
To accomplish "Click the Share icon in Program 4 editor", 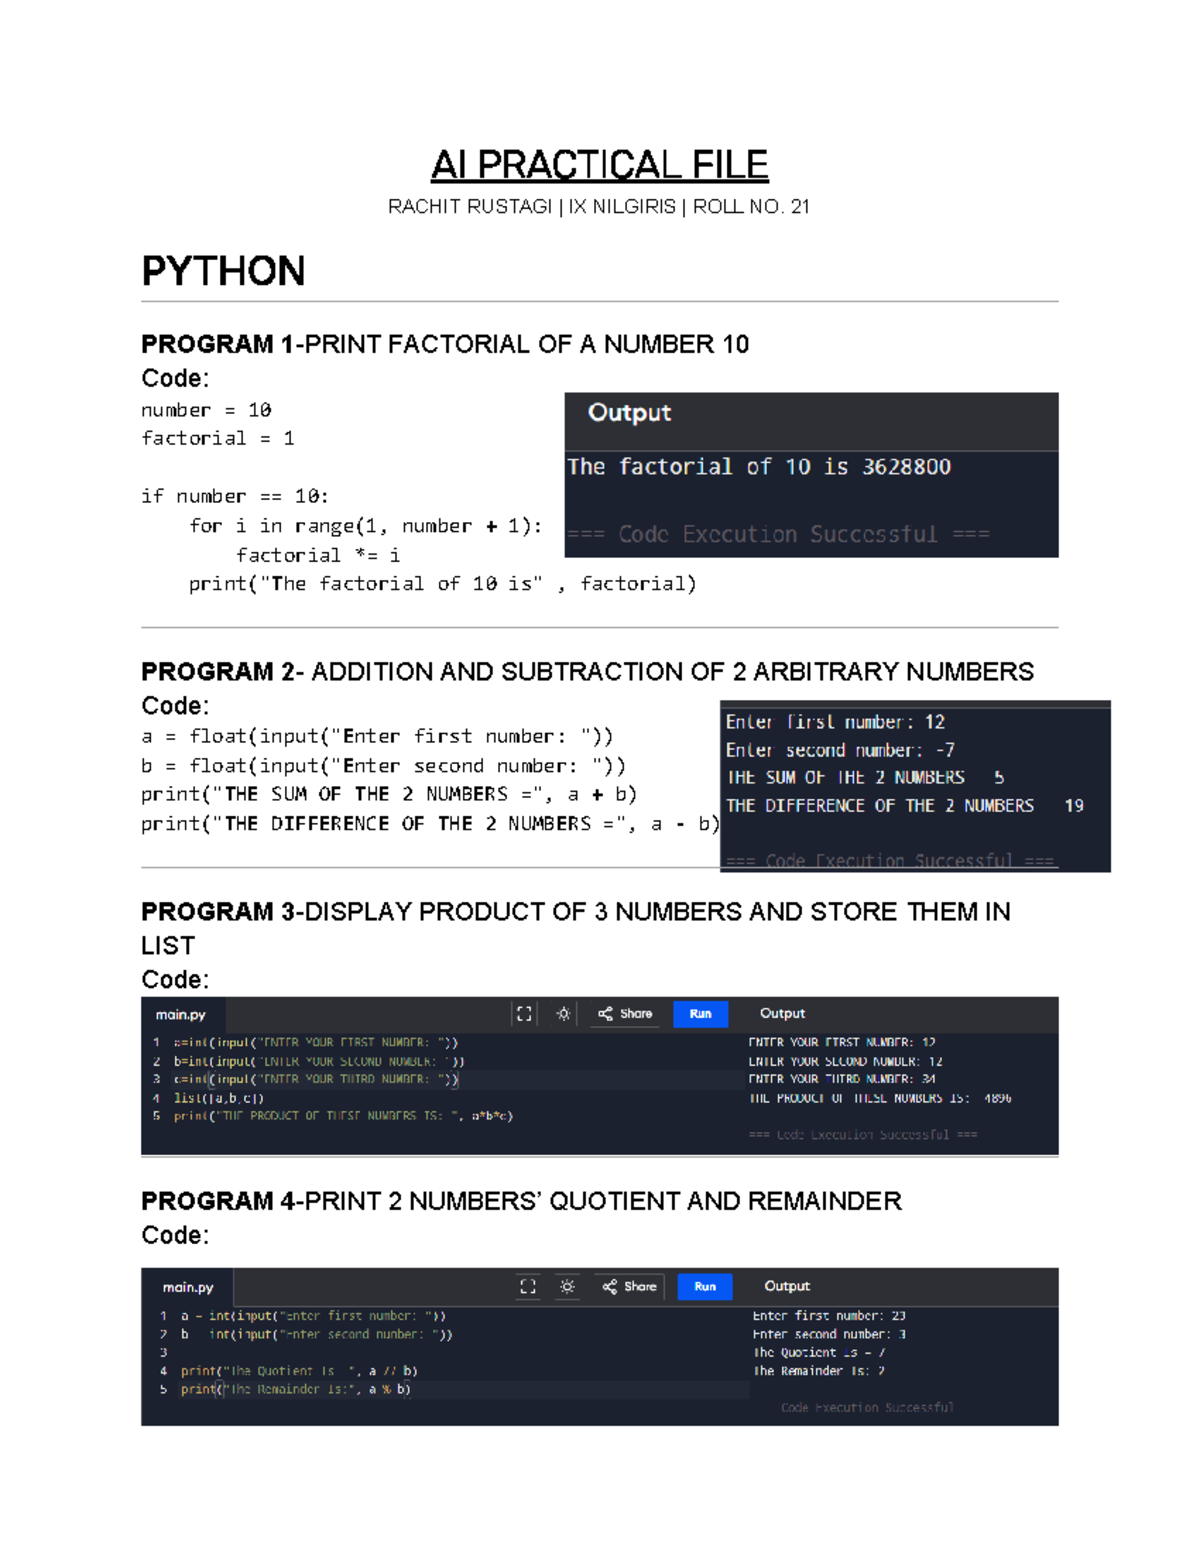I will [x=610, y=1287].
